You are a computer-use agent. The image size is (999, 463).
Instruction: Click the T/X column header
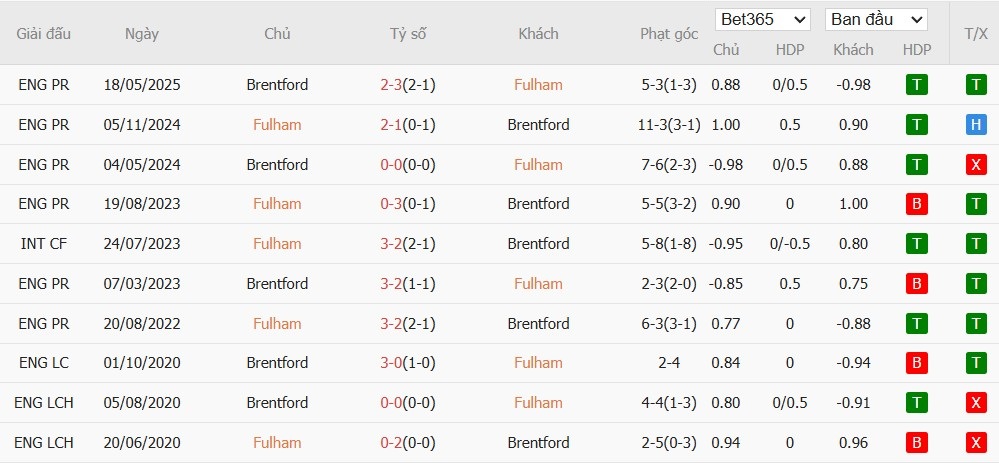976,33
